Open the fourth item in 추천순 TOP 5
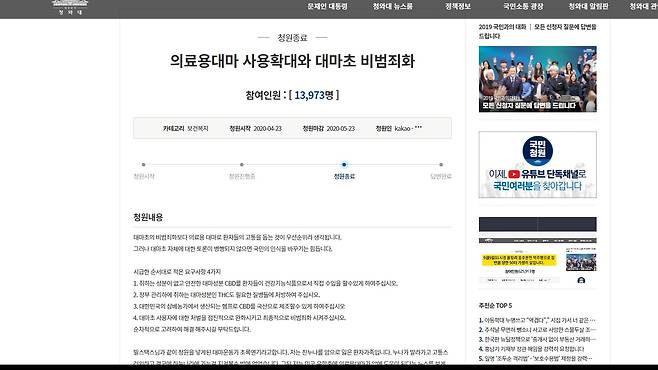This screenshot has height=370, width=658. [x=531, y=349]
